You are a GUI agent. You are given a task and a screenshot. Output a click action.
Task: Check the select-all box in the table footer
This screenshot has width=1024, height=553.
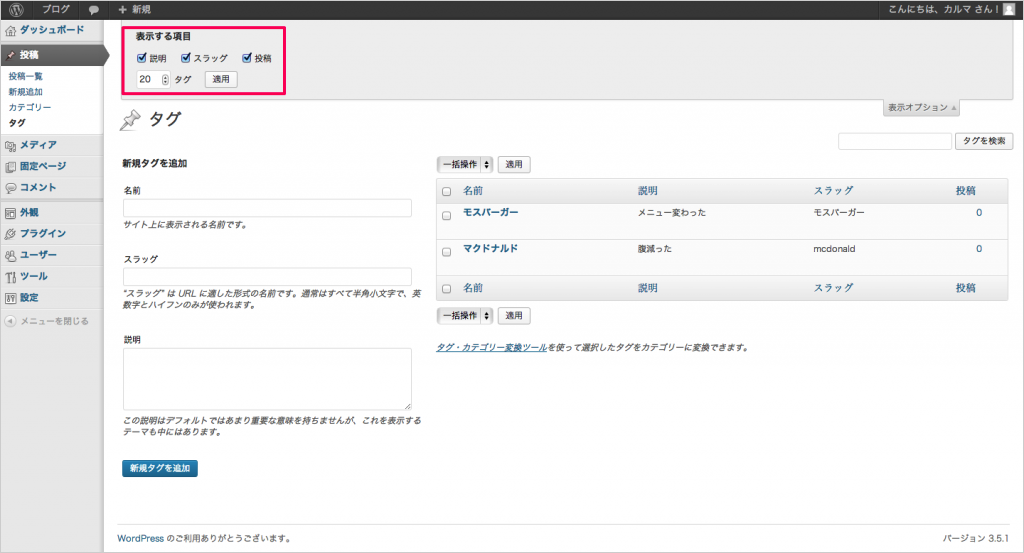tap(447, 288)
